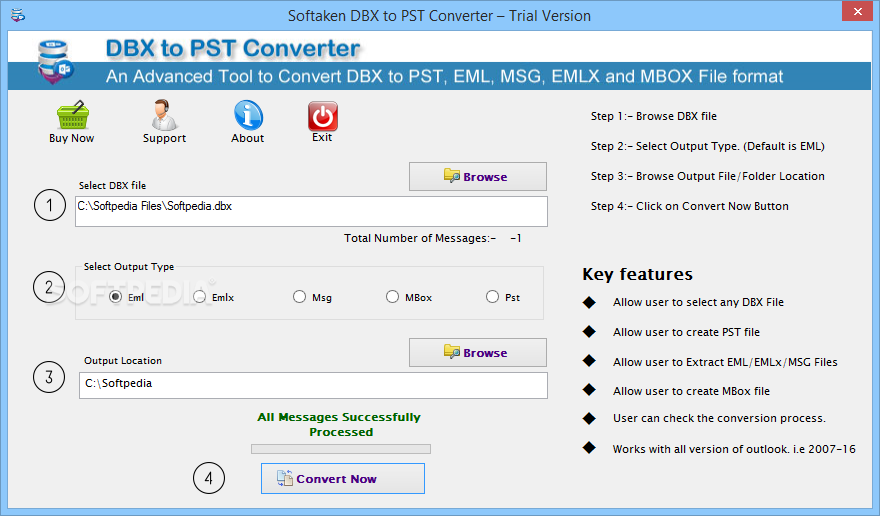Click 'Step 4:- Click on Convert Now Button'

689,206
